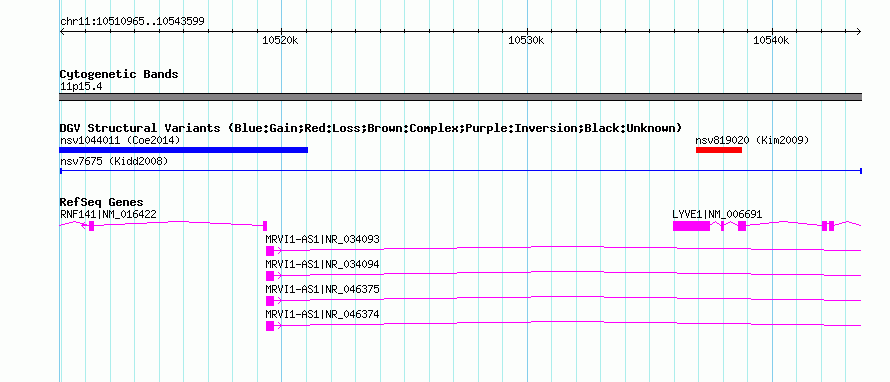Click the first exon of MRVI1-AS1 NR_034094
This screenshot has width=890, height=382.
point(270,276)
